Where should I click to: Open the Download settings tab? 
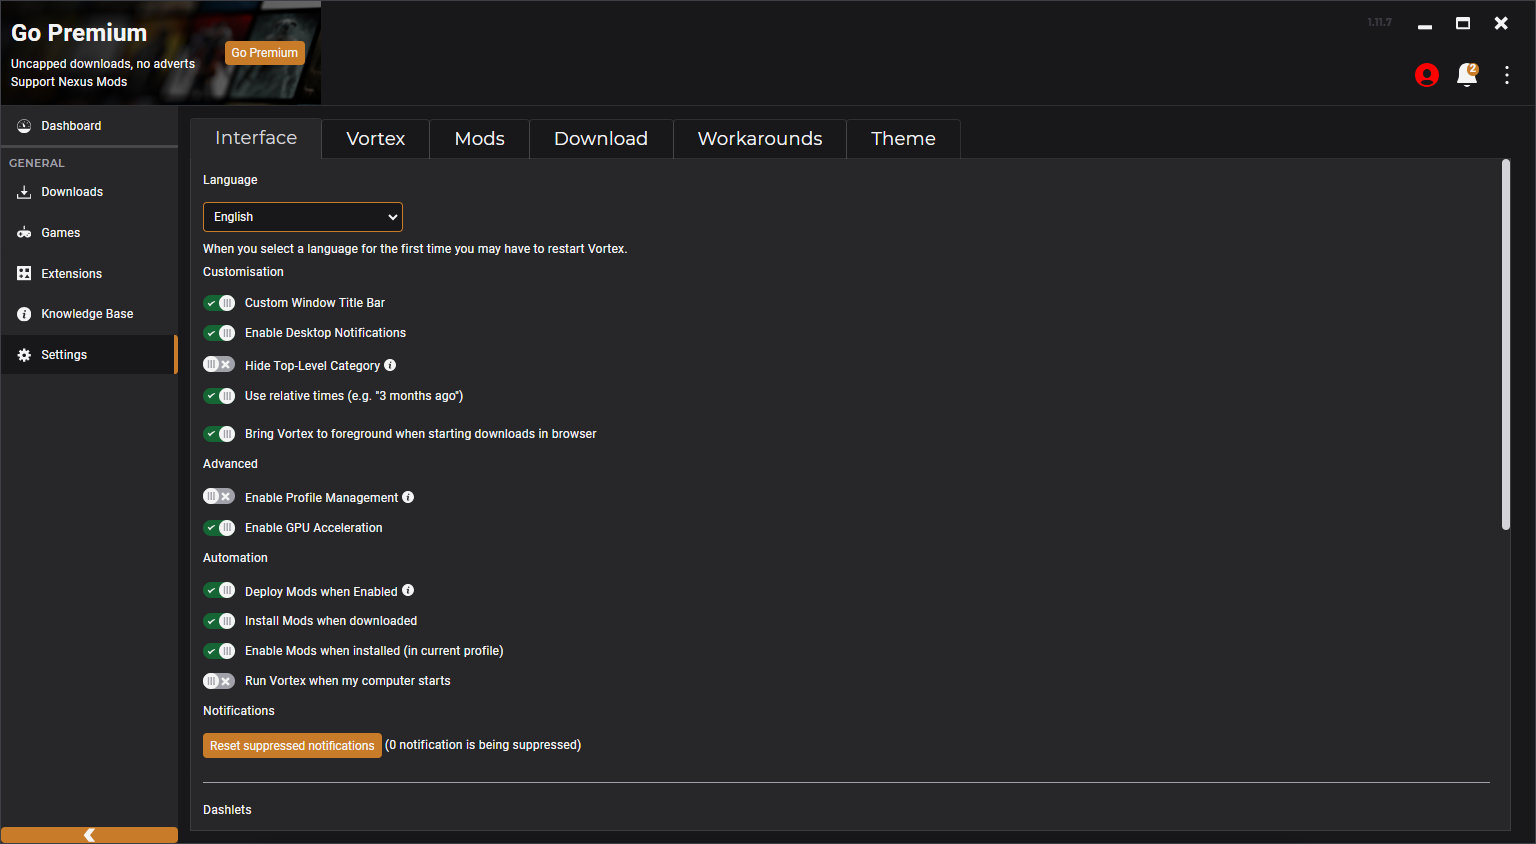pyautogui.click(x=601, y=139)
